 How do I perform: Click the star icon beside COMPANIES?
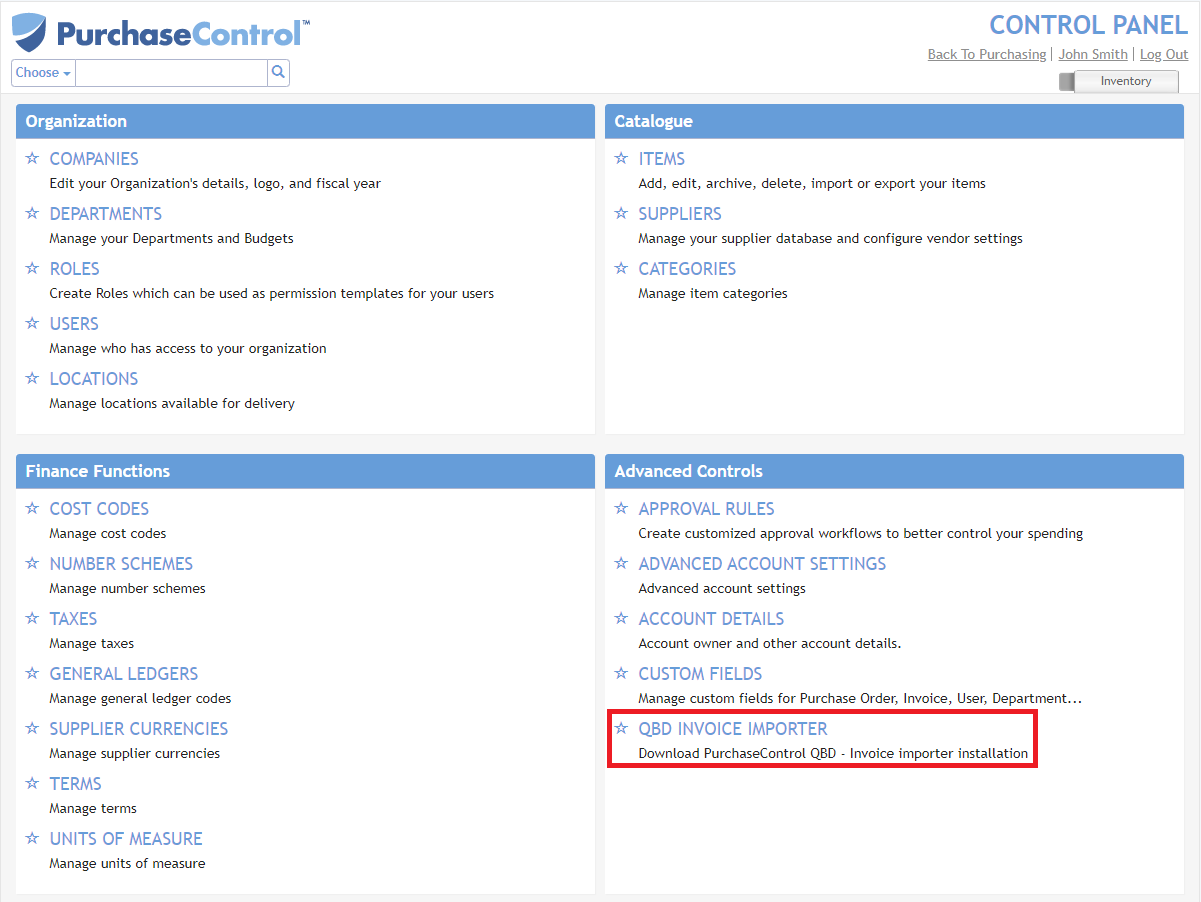click(32, 158)
